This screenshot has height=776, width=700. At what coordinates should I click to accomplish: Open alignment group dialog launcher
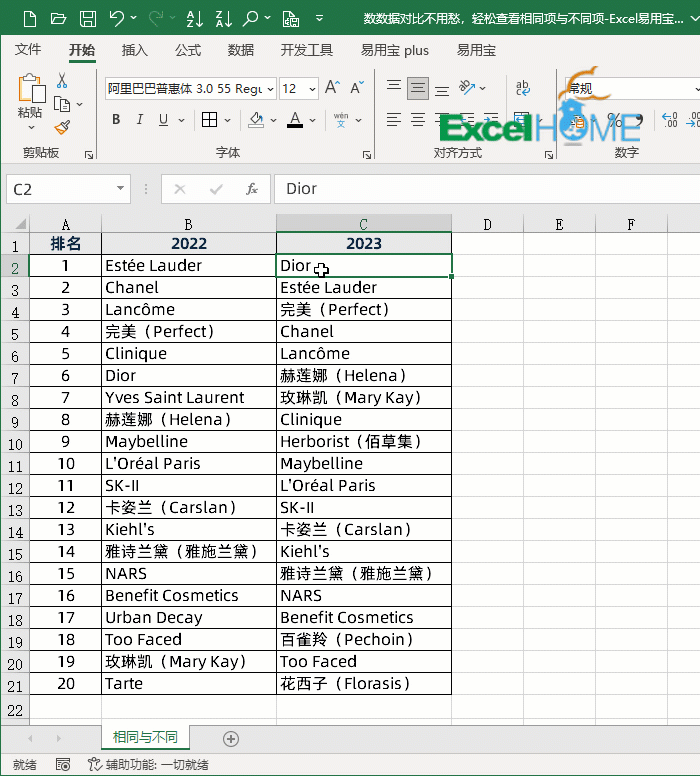pyautogui.click(x=549, y=155)
